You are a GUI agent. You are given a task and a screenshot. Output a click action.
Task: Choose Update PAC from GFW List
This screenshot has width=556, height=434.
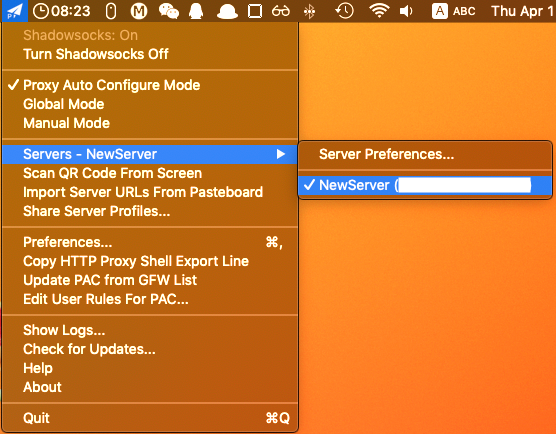(x=150, y=280)
